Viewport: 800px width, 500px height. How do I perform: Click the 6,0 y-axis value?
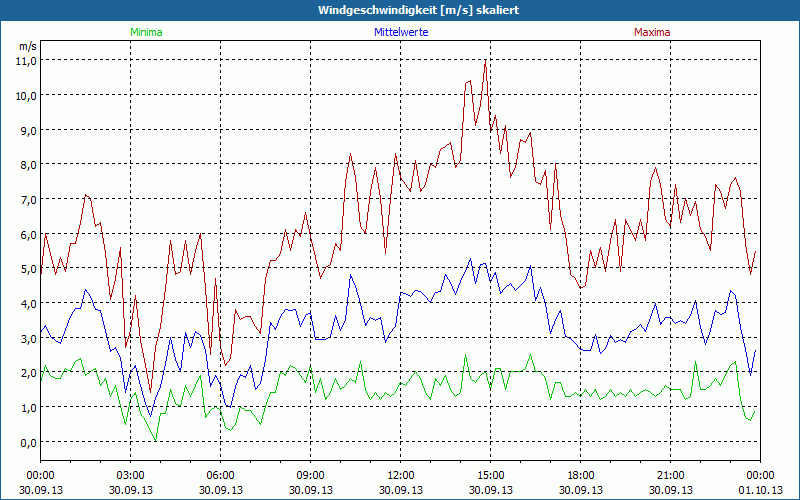pos(28,234)
